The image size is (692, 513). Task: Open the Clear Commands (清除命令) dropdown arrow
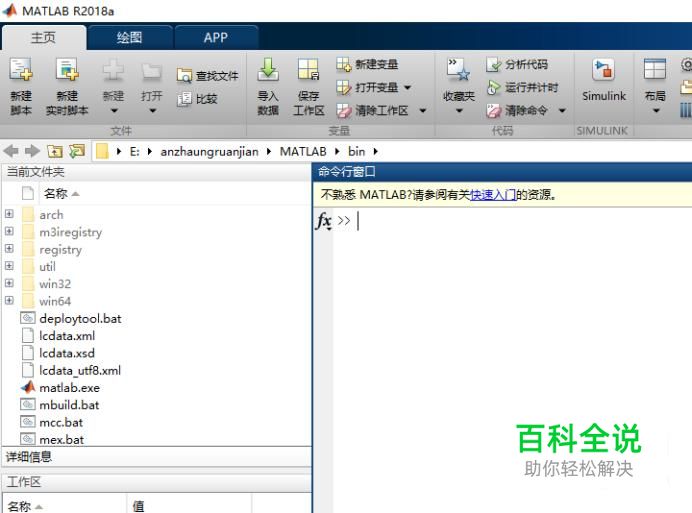tap(562, 110)
